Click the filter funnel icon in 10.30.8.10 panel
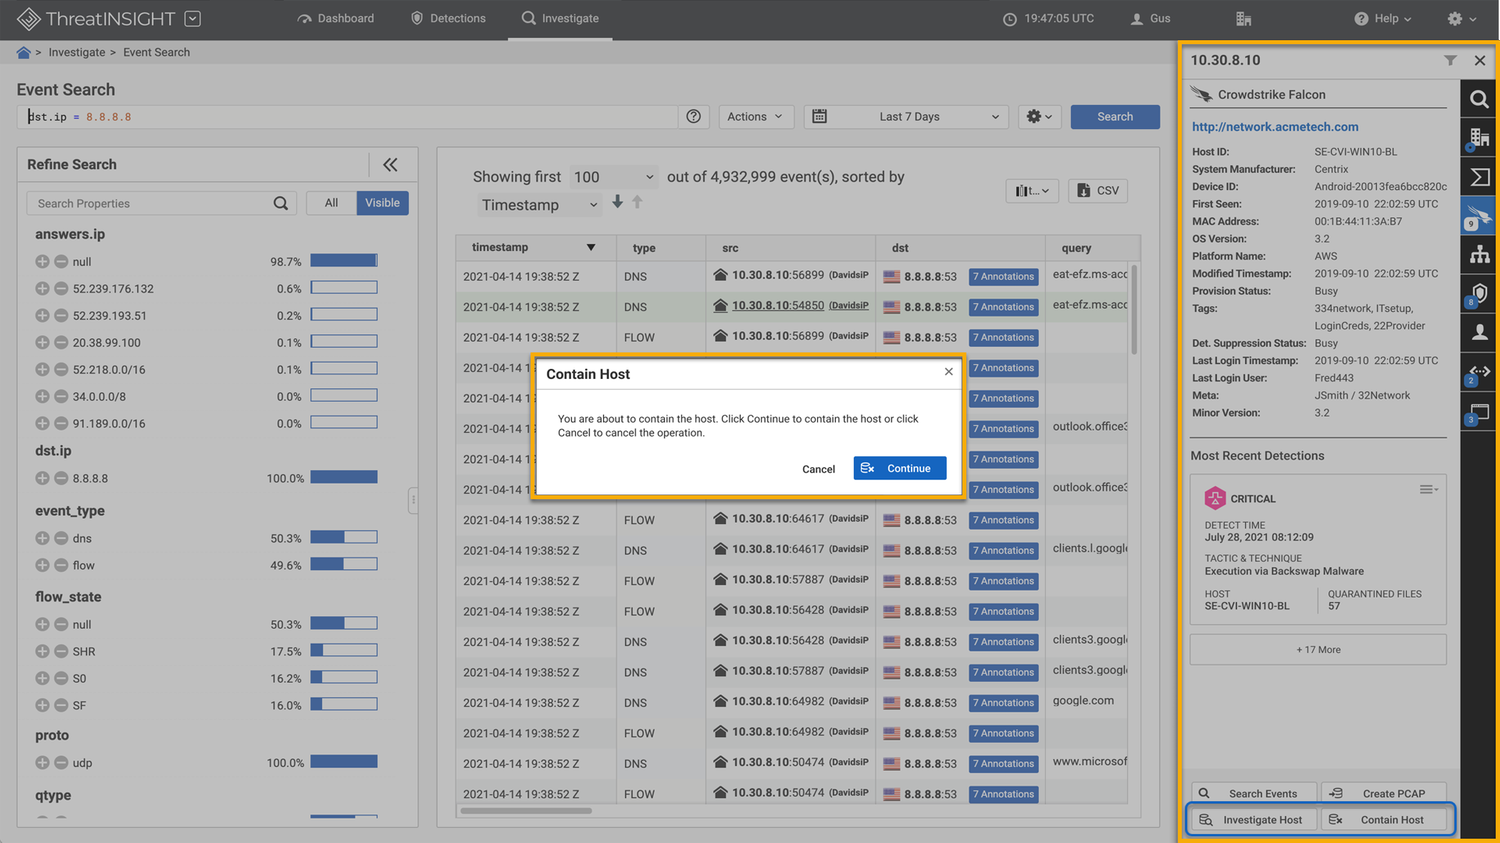1500x843 pixels. [1450, 60]
